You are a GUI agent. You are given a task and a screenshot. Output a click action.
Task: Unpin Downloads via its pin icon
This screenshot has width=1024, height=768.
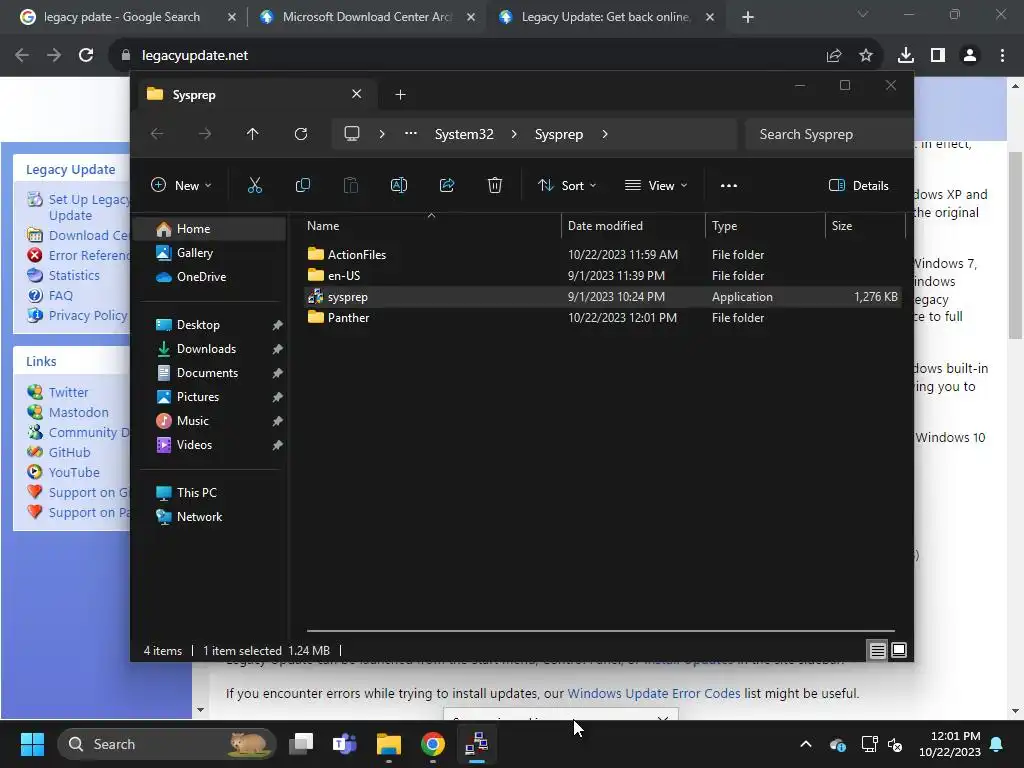pyautogui.click(x=278, y=349)
